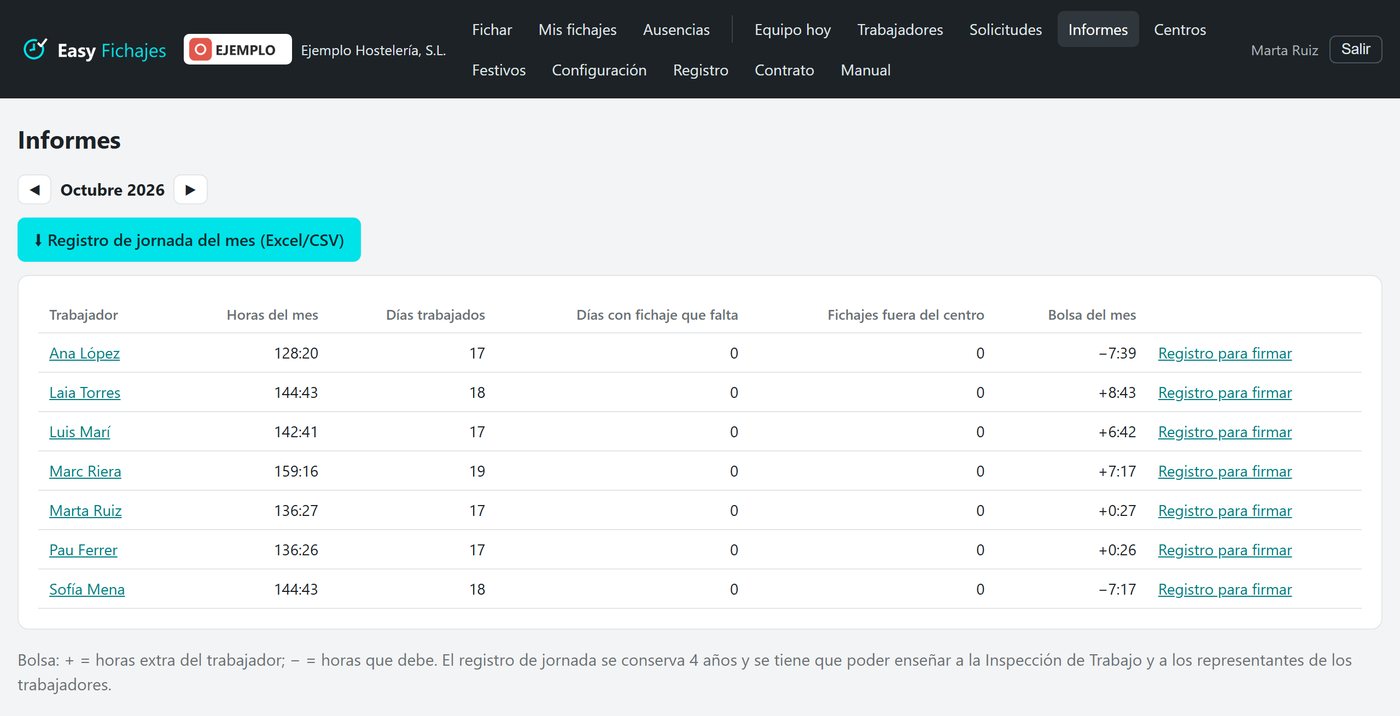This screenshot has height=716, width=1400.
Task: Open worker Luis Marí
Action: click(x=80, y=432)
